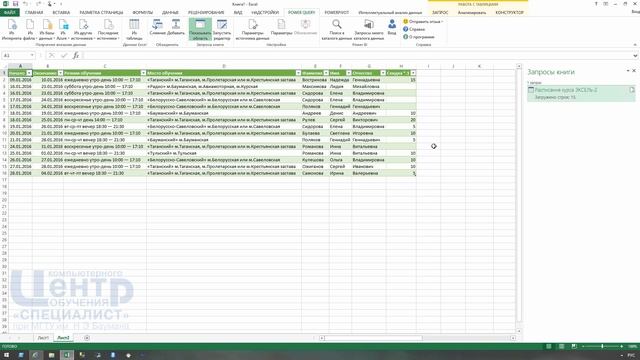Image resolution: width=640 pixels, height=360 pixels.
Task: Open the 'Фамилия' column filter dropdown
Action: 326,73
